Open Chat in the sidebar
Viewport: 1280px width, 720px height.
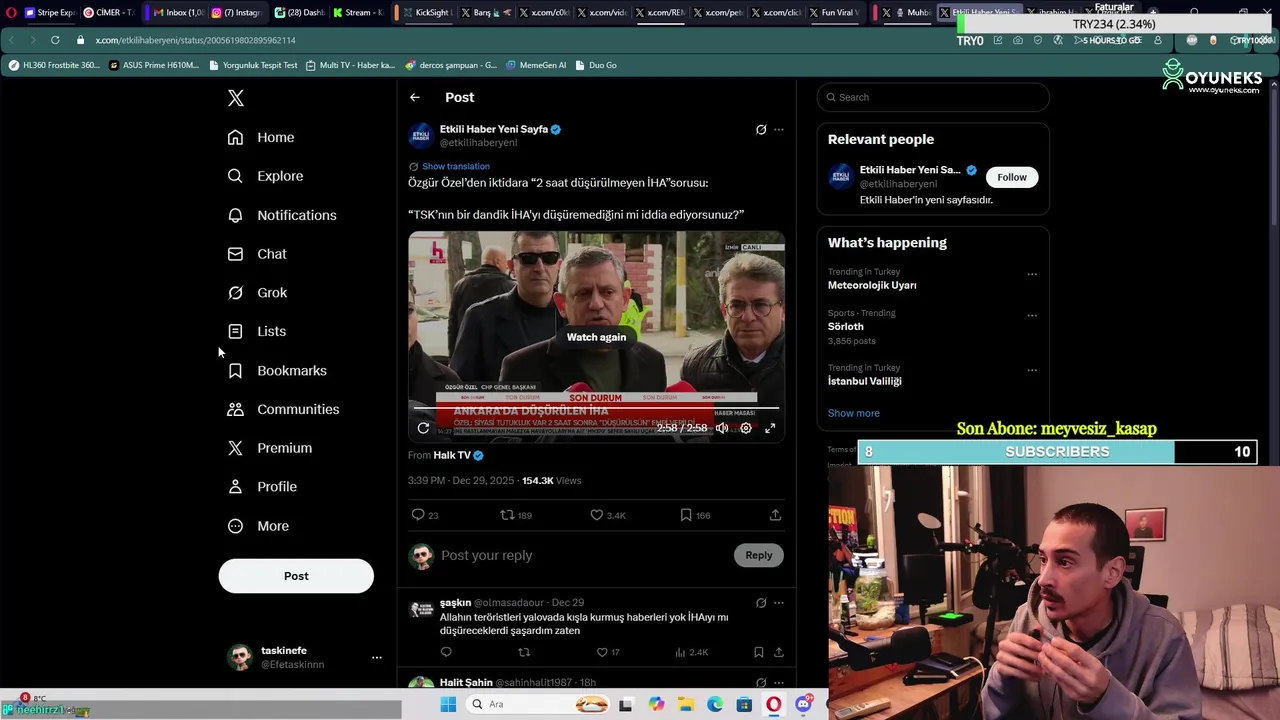pyautogui.click(x=257, y=254)
